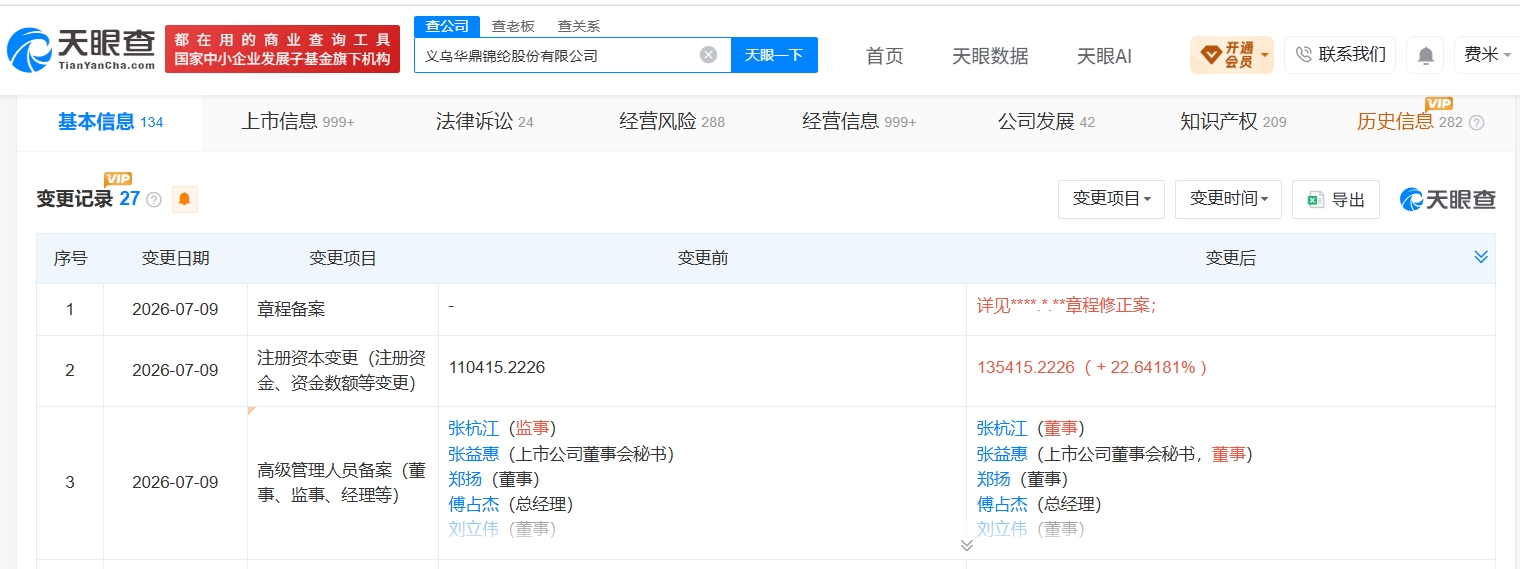Screen dimensions: 1520x569
Task: Open the 费米 user account dropdown
Action: tap(1488, 55)
